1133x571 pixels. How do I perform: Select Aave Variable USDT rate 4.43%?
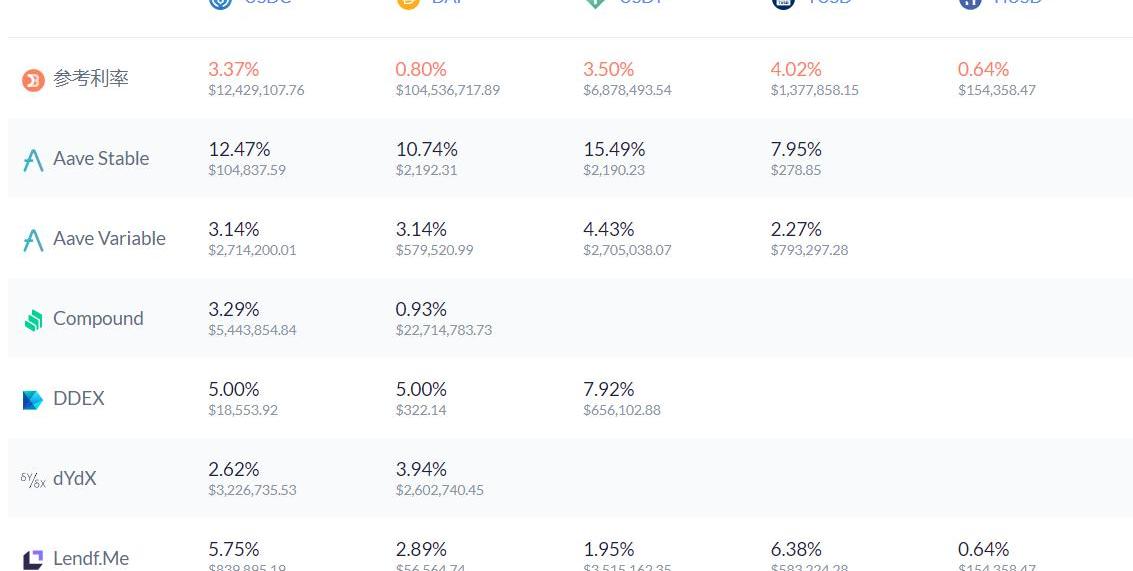tap(608, 230)
